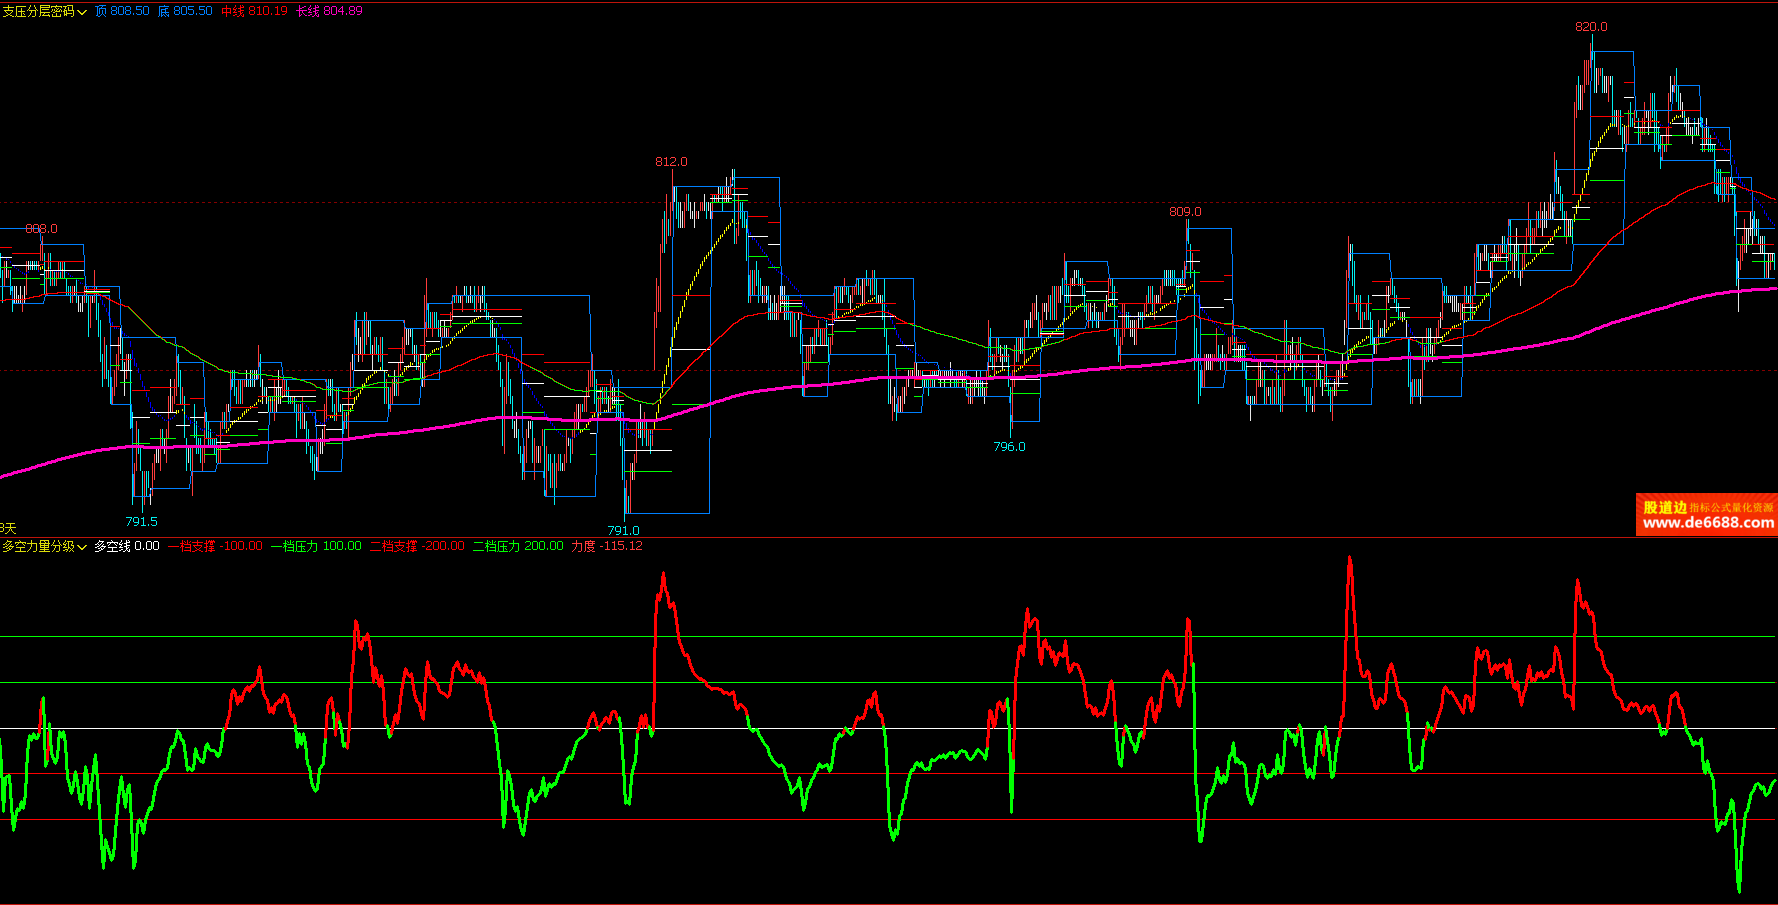The height and width of the screenshot is (905, 1778).
Task: Click the 一档支撑 -100.00 legend label
Action: click(215, 546)
